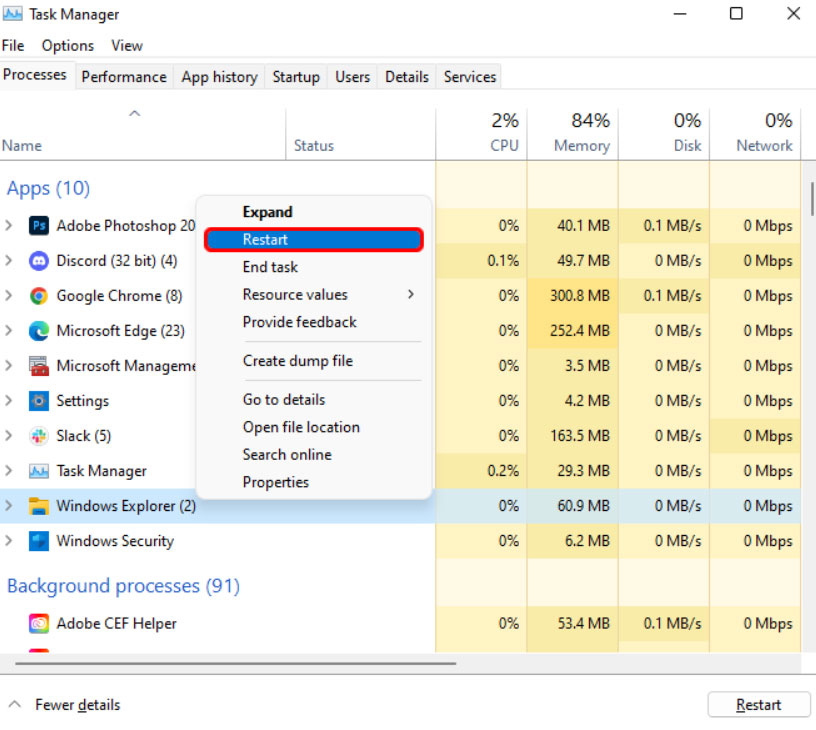The image size is (816, 730).
Task: Click the Windows Explorer folder icon
Action: tap(39, 506)
